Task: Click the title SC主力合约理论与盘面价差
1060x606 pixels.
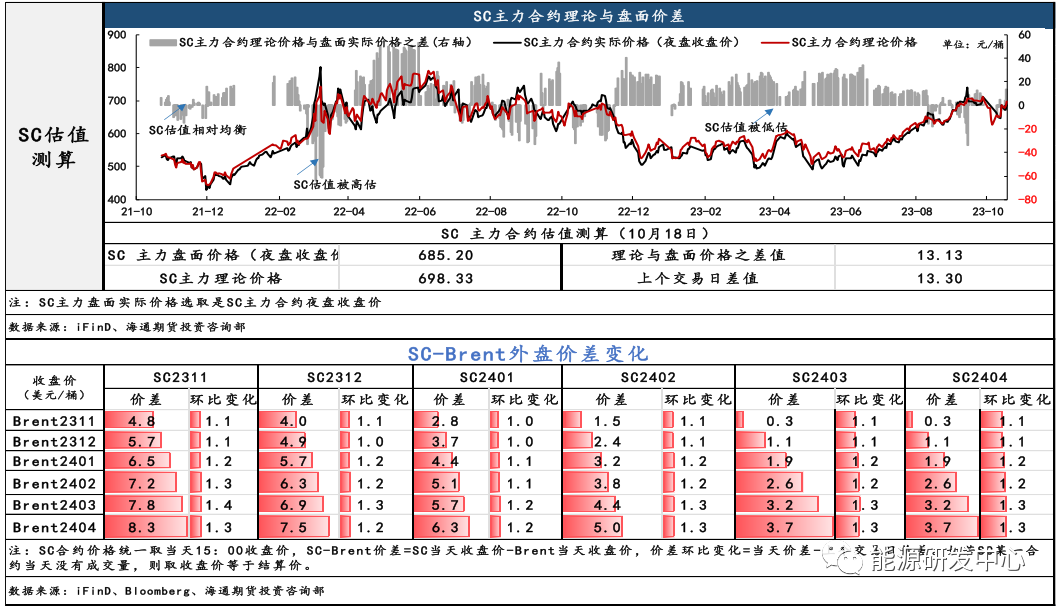Action: [578, 15]
